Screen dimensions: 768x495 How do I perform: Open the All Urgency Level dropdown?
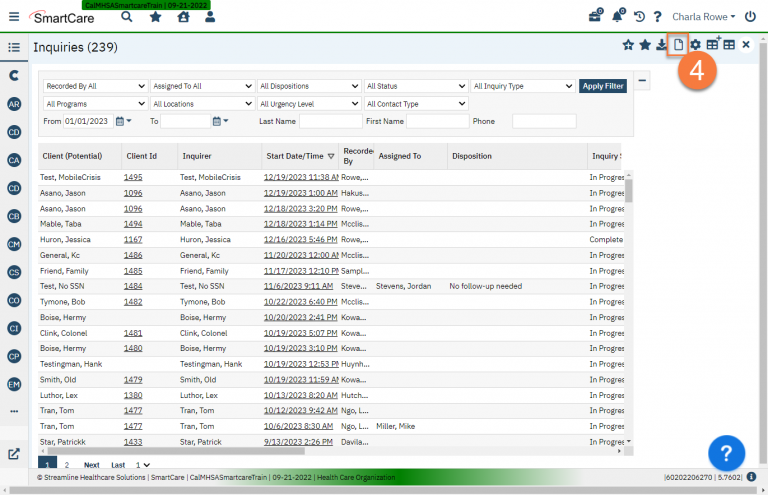[308, 104]
